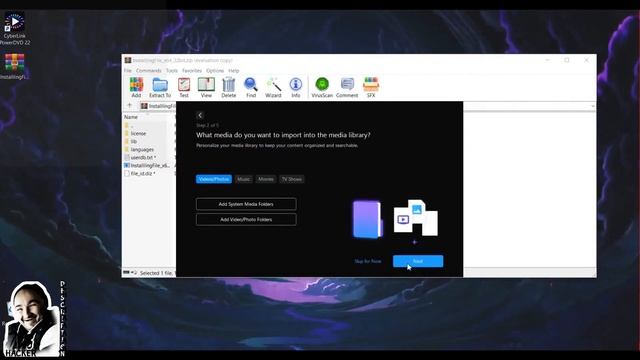Click the Comment toolbar icon
Image resolution: width=640 pixels, height=360 pixels.
[347, 87]
